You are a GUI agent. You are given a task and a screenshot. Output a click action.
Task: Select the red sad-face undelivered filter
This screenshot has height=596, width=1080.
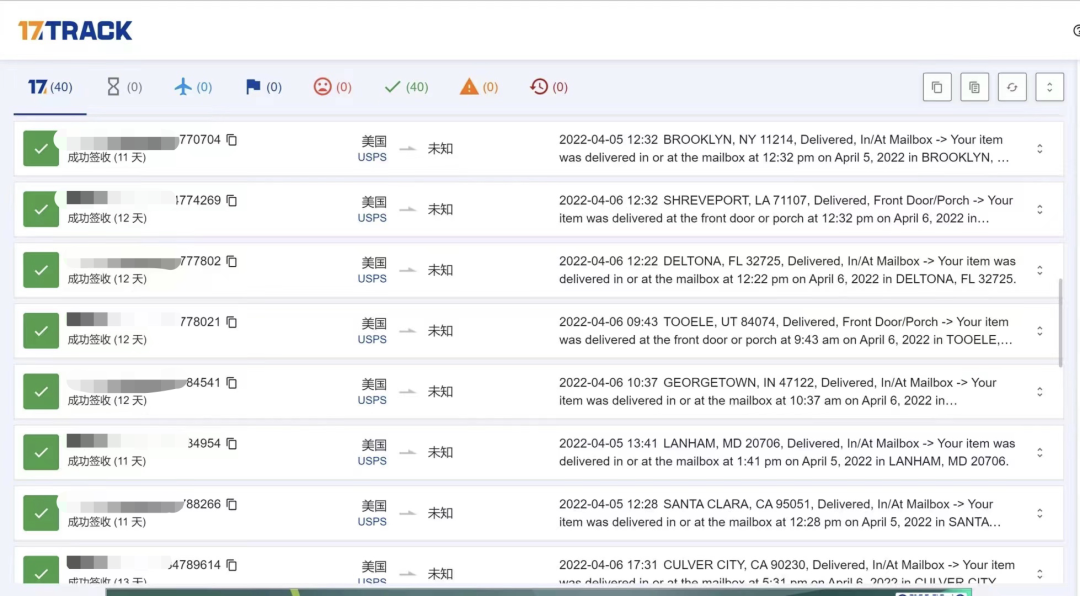[332, 87]
